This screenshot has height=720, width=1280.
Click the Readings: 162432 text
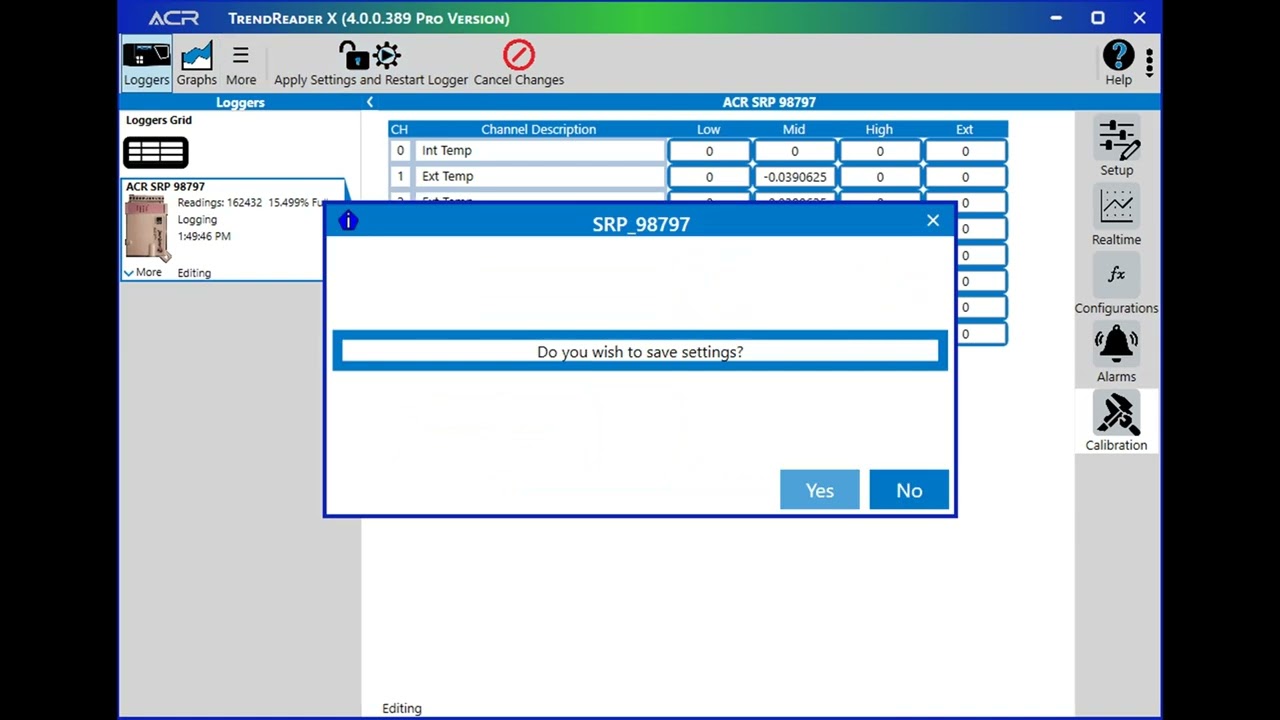coord(220,202)
